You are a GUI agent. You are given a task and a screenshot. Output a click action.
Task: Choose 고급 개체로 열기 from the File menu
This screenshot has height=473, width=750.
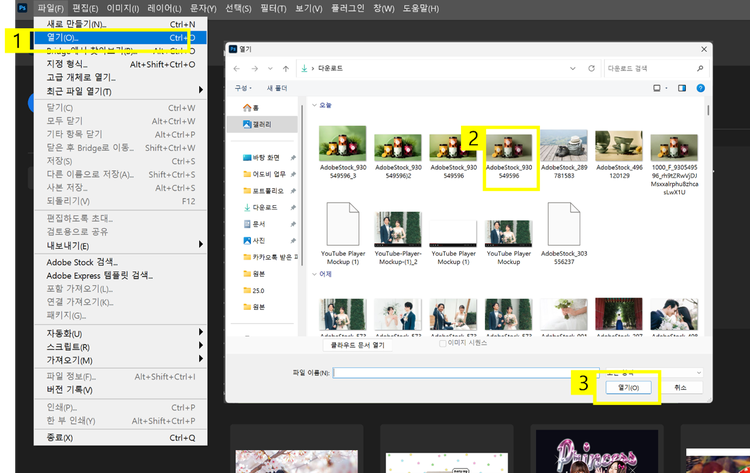121,77
